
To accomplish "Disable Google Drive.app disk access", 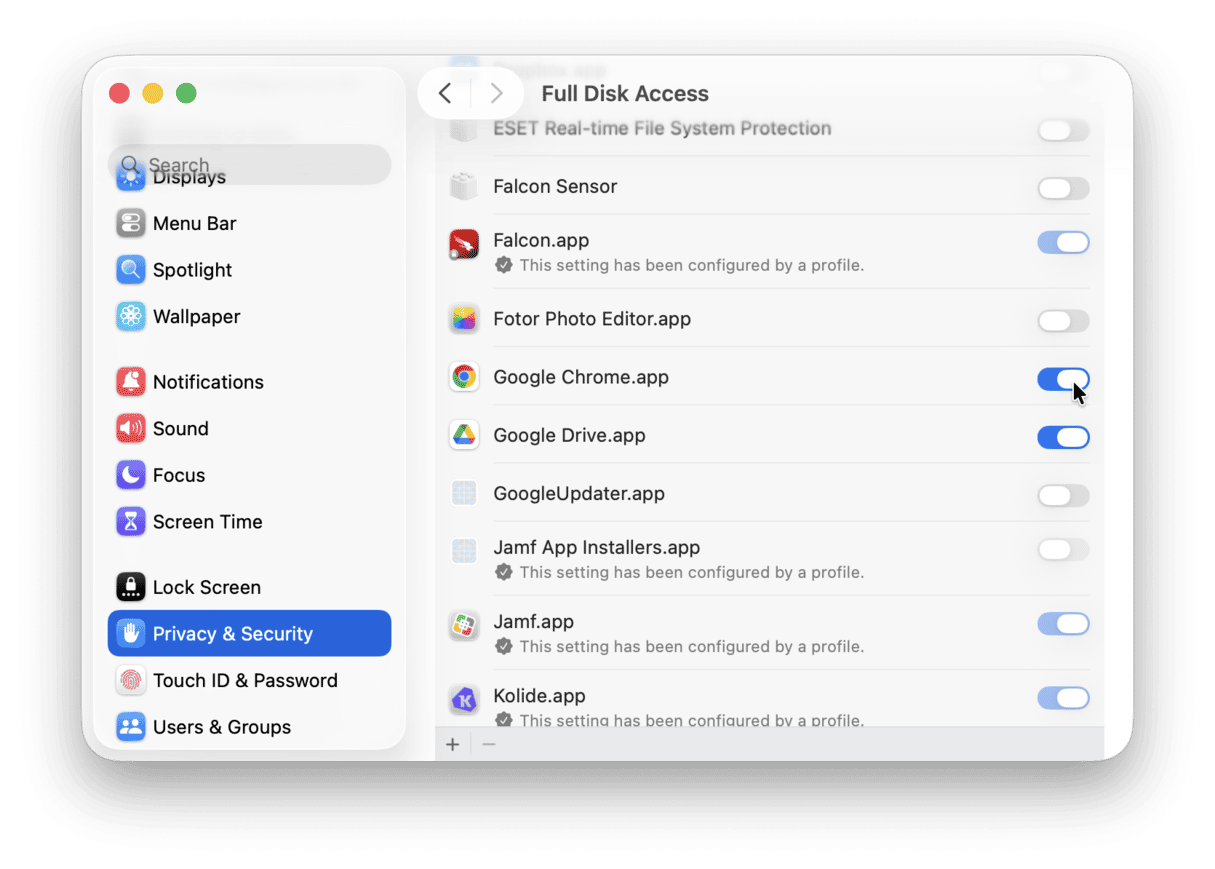I will (x=1063, y=437).
